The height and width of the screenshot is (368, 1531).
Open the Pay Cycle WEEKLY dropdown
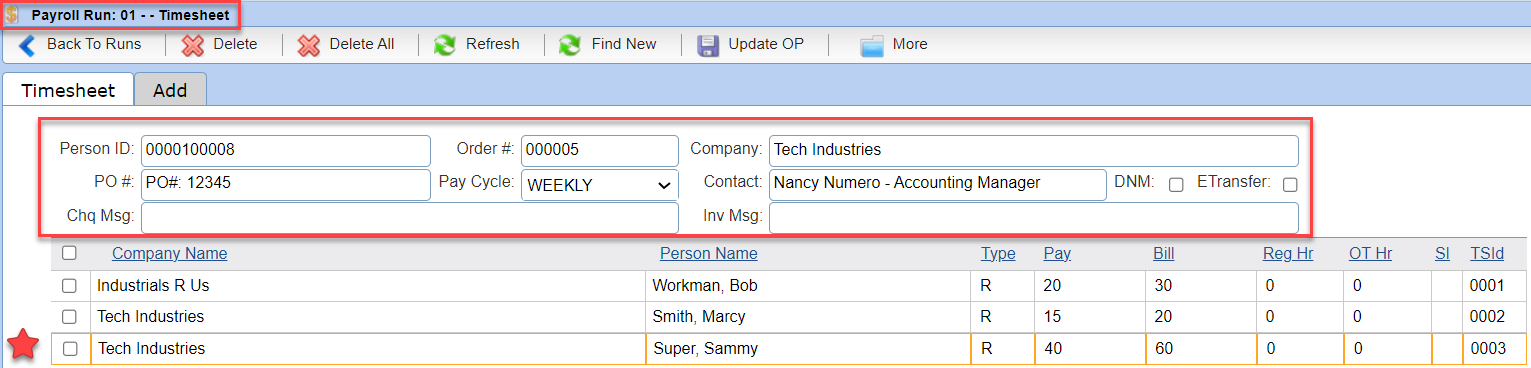coord(600,185)
